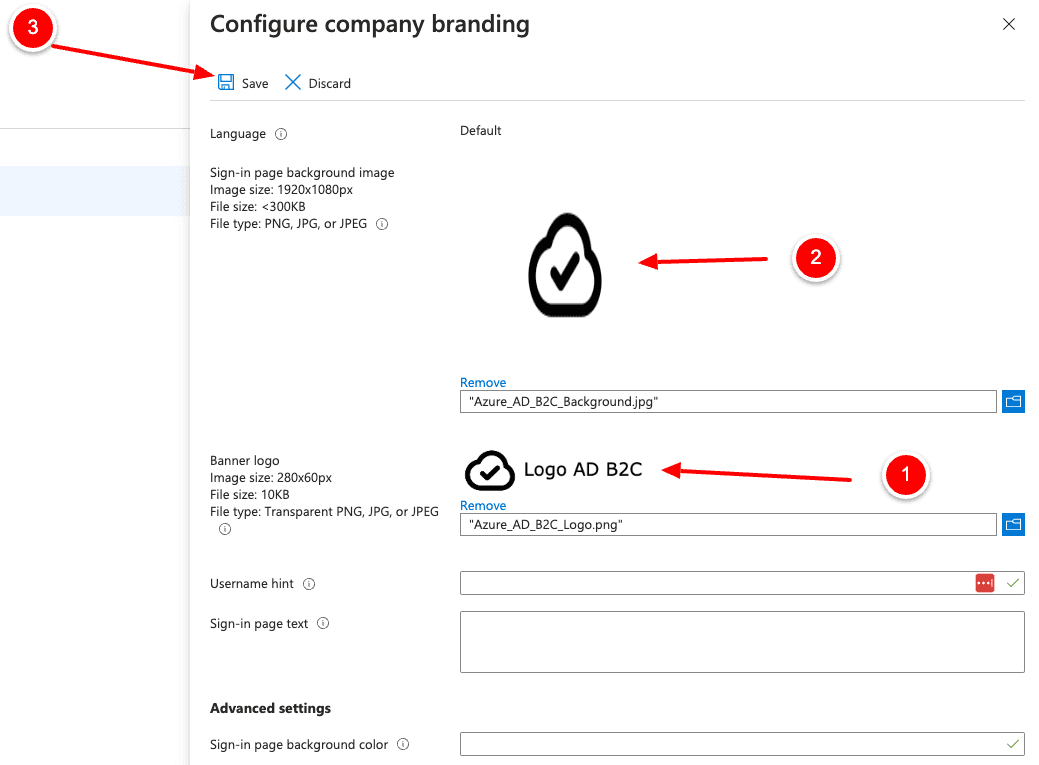The height and width of the screenshot is (765, 1039).
Task: Click the green checkmark in background color field
Action: click(1012, 744)
